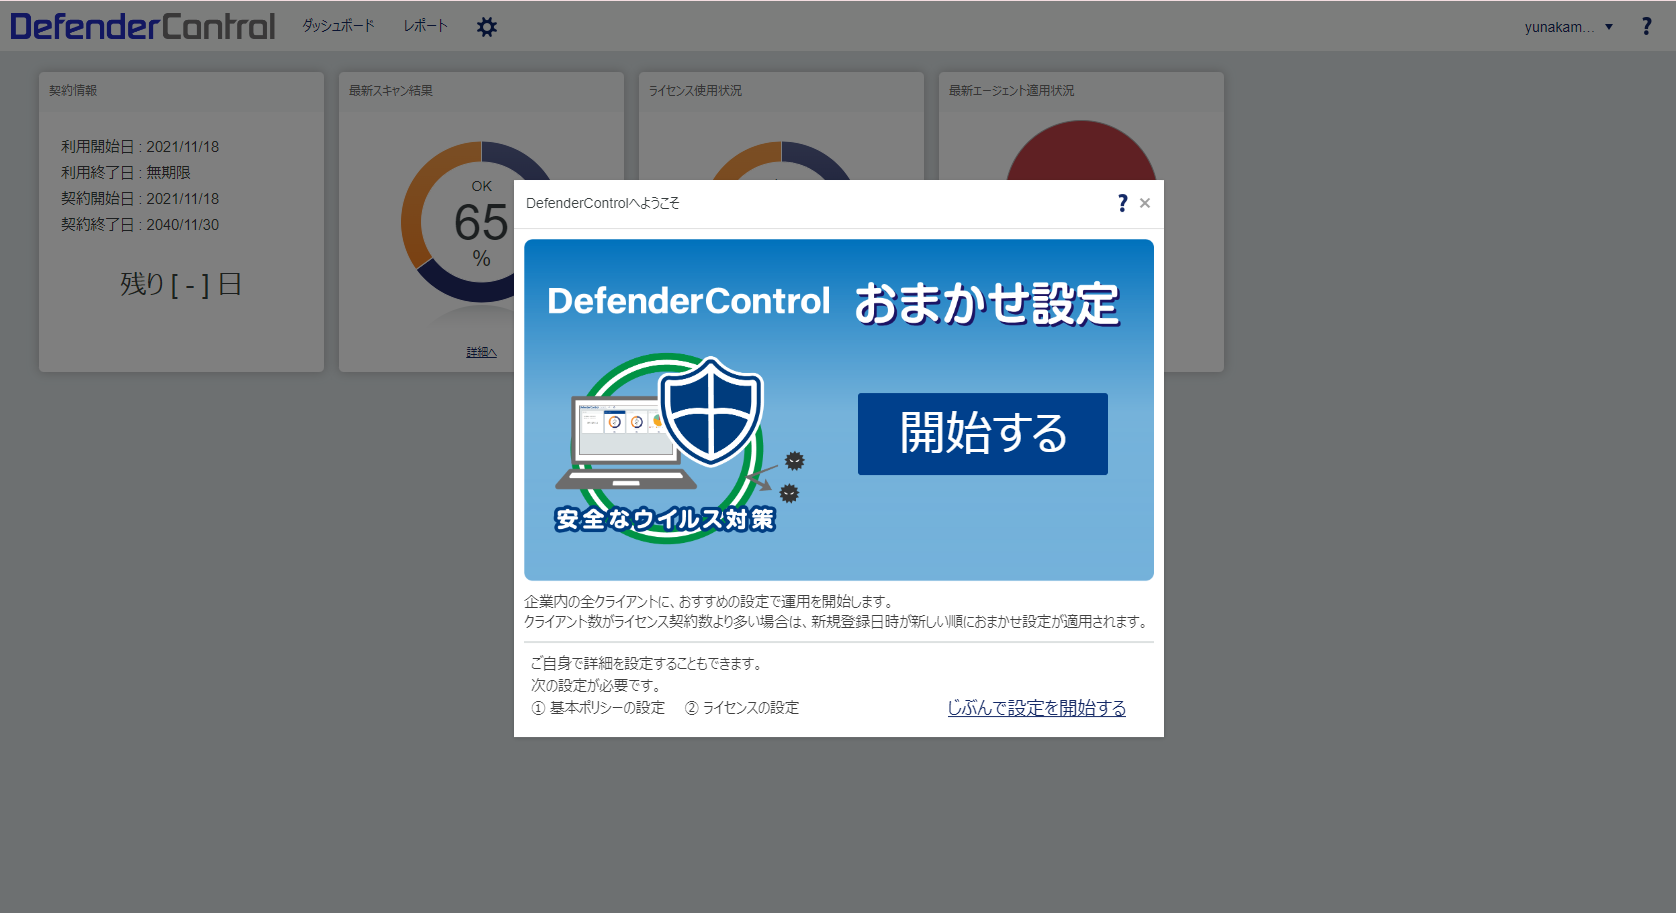Select 利用終了日 : 無期限 text
The height and width of the screenshot is (913, 1676).
click(126, 173)
